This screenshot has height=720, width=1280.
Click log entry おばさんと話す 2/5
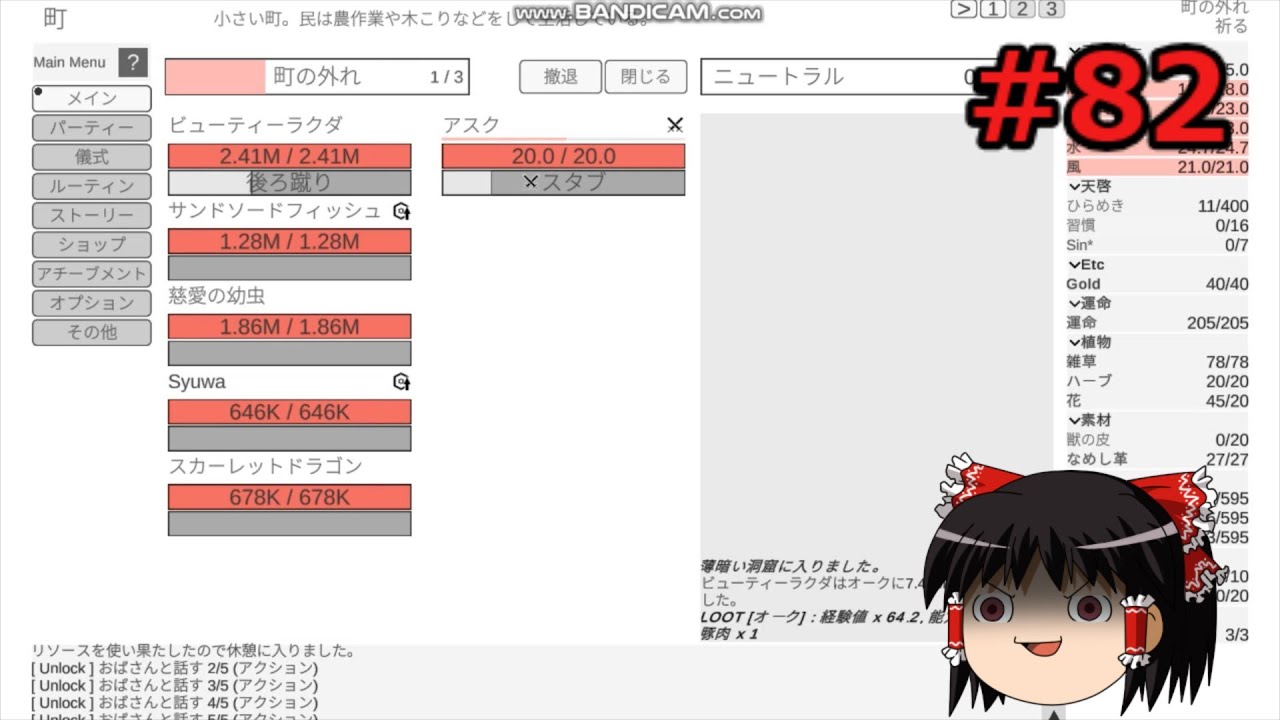[x=175, y=668]
